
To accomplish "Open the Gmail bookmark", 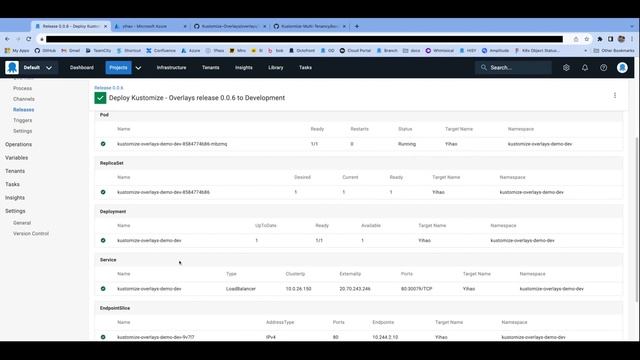I will pos(71,51).
